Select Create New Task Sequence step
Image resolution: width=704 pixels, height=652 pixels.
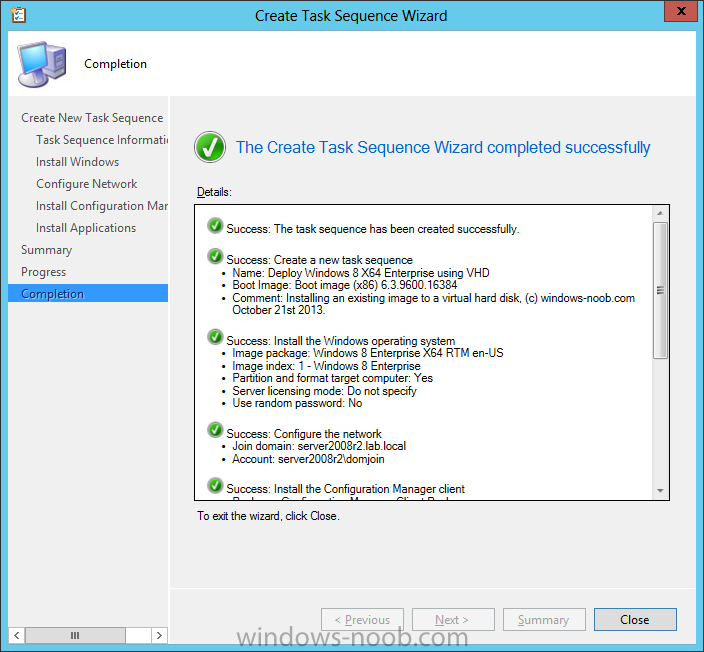92,118
